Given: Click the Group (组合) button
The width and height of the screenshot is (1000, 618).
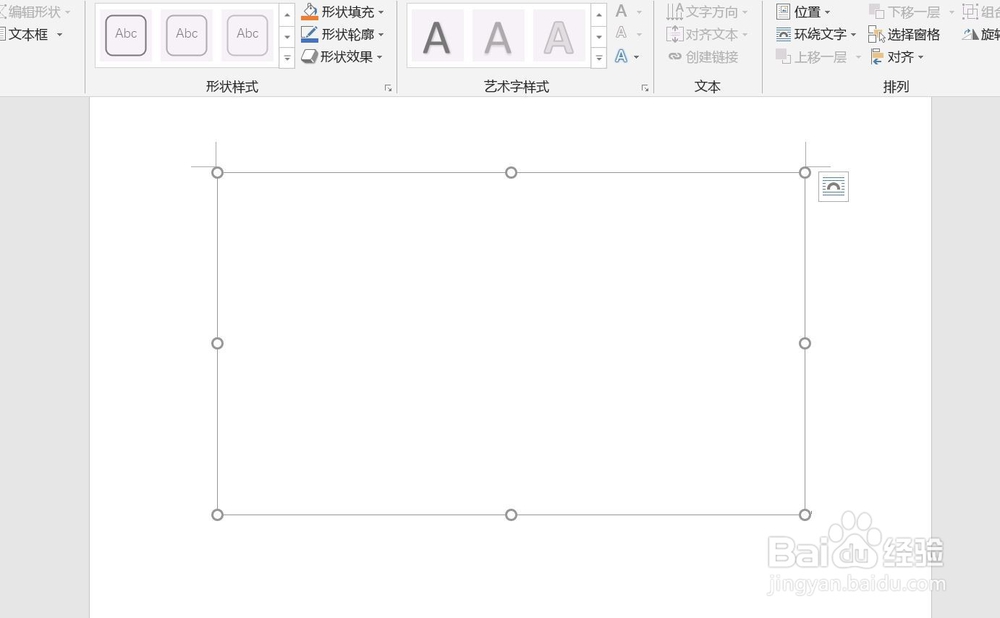Looking at the screenshot, I should tap(981, 12).
